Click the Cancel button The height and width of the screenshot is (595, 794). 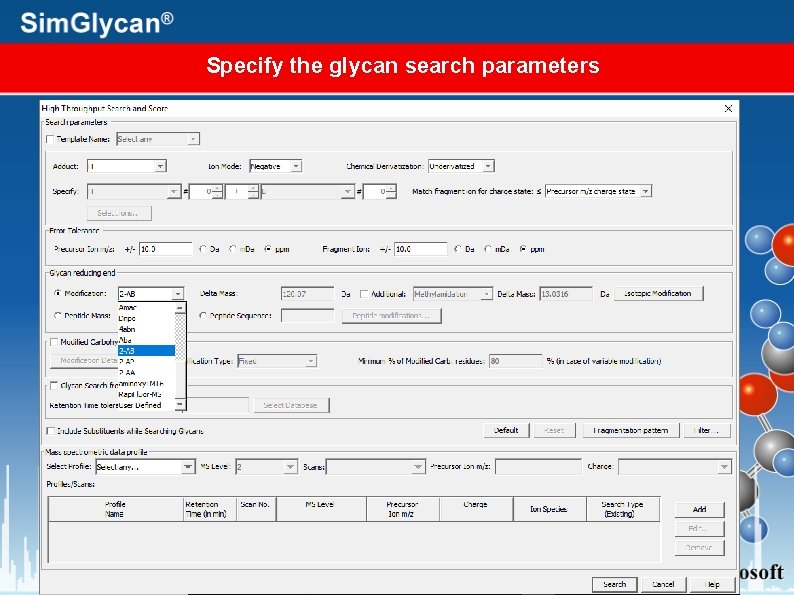663,584
